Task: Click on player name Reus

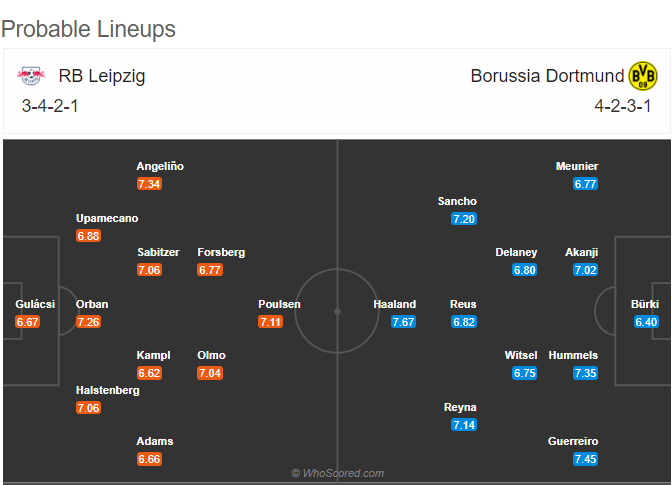Action: pos(463,304)
